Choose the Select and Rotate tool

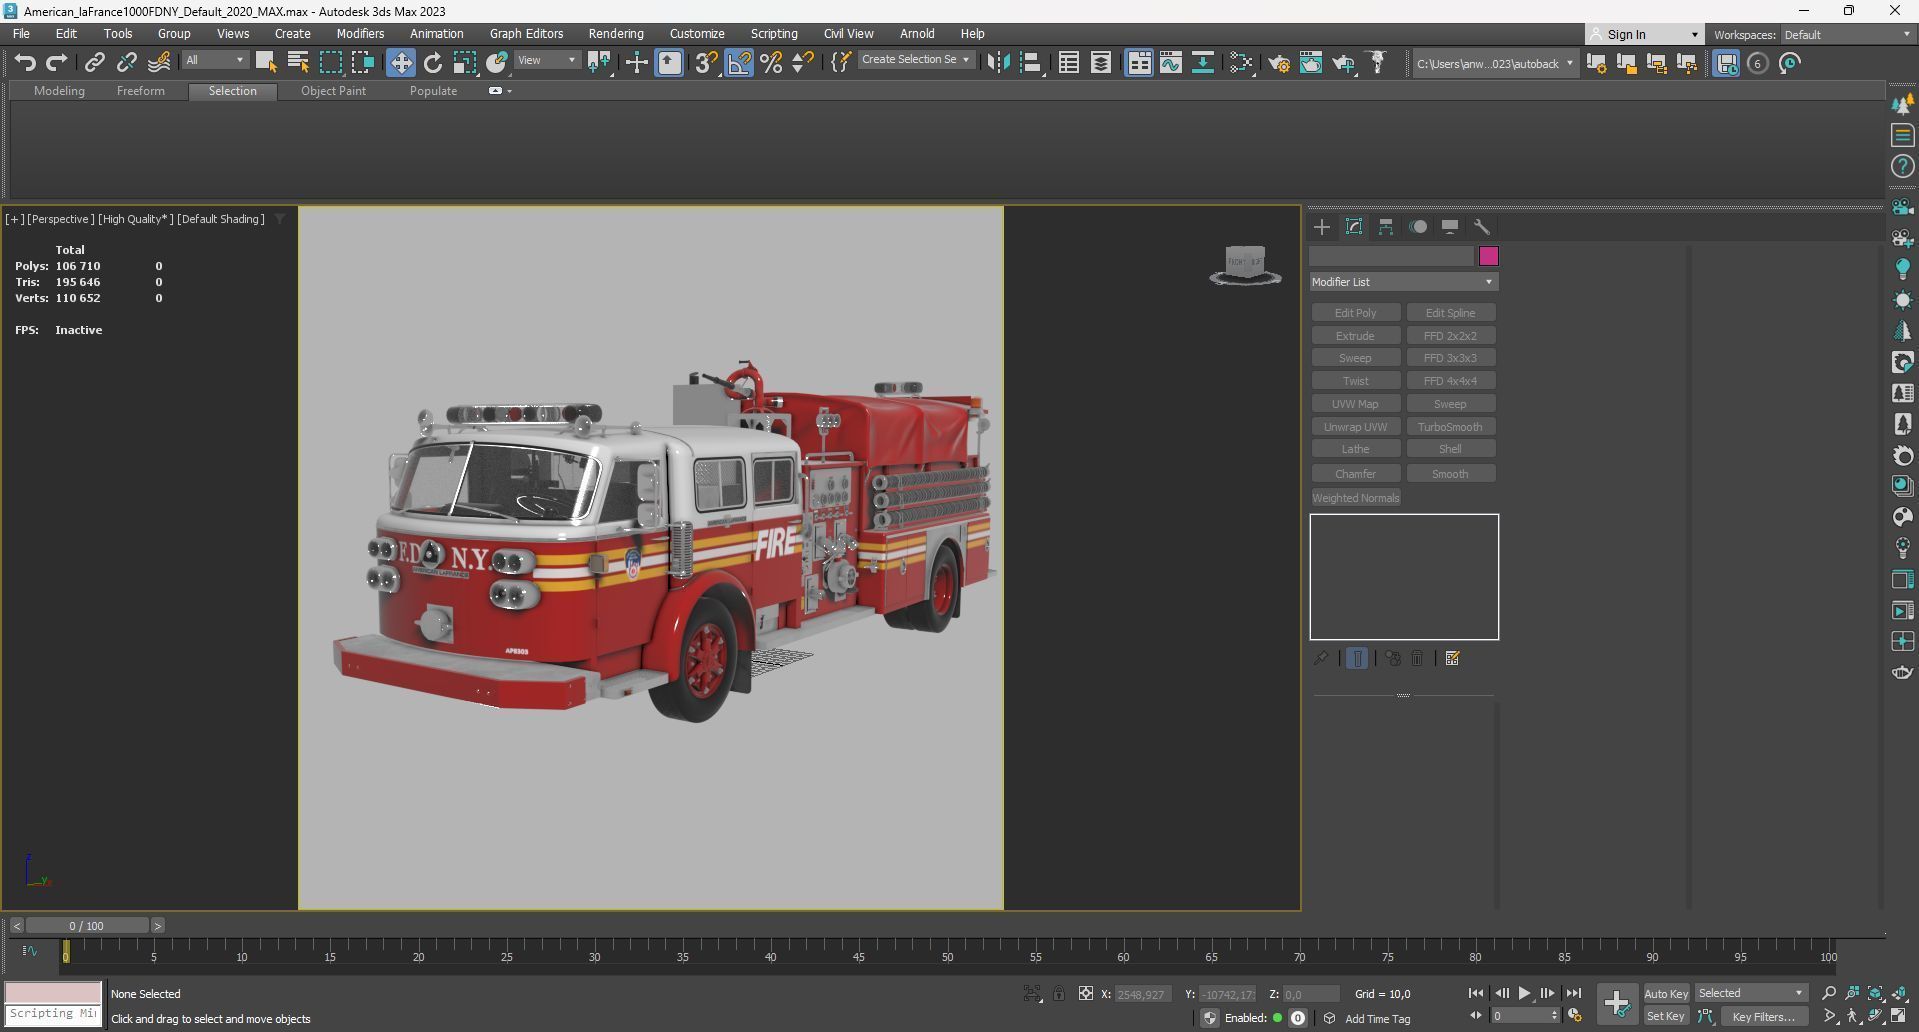pos(432,63)
